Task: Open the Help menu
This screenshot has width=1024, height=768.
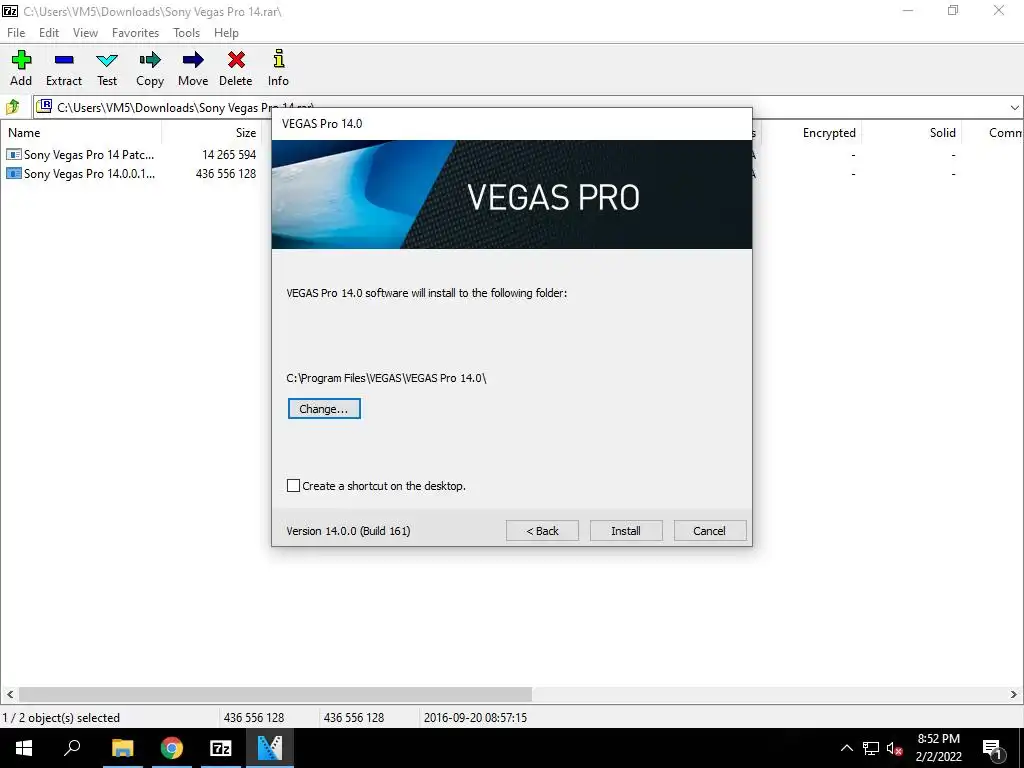Action: tap(227, 33)
